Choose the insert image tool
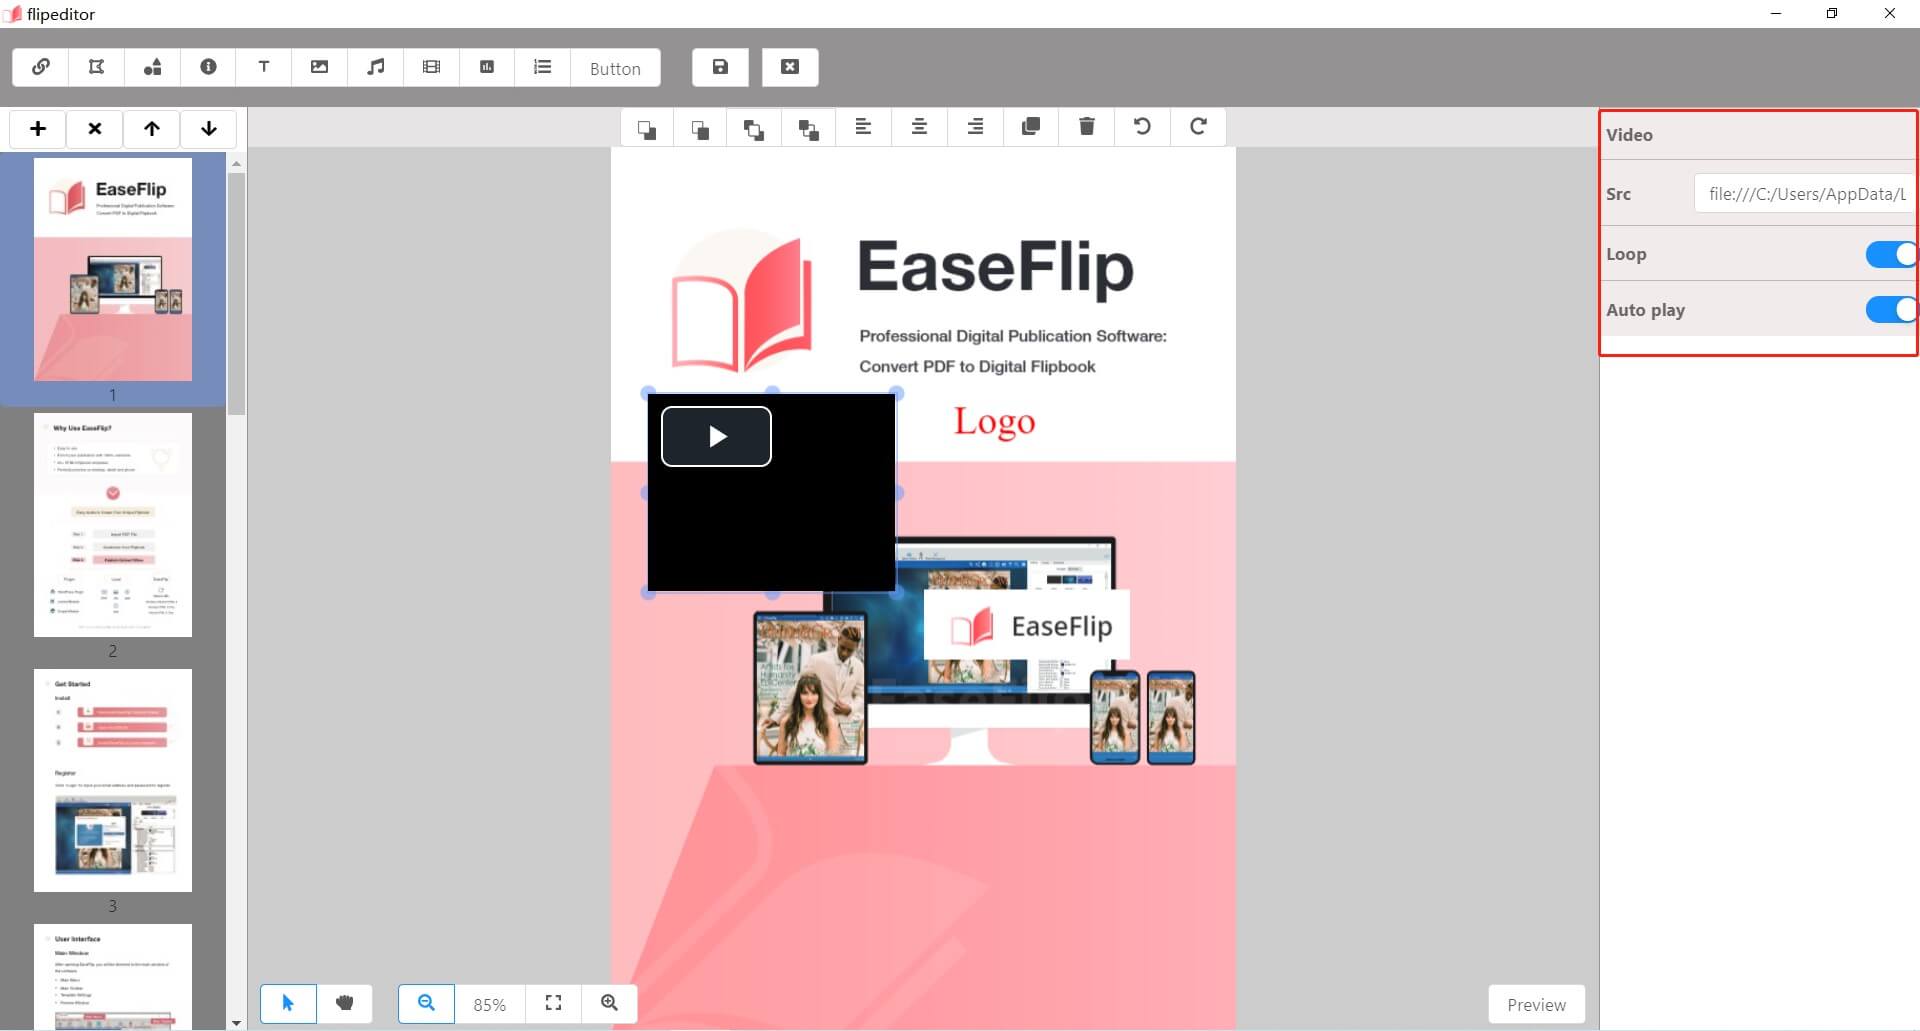The height and width of the screenshot is (1031, 1920). tap(320, 67)
